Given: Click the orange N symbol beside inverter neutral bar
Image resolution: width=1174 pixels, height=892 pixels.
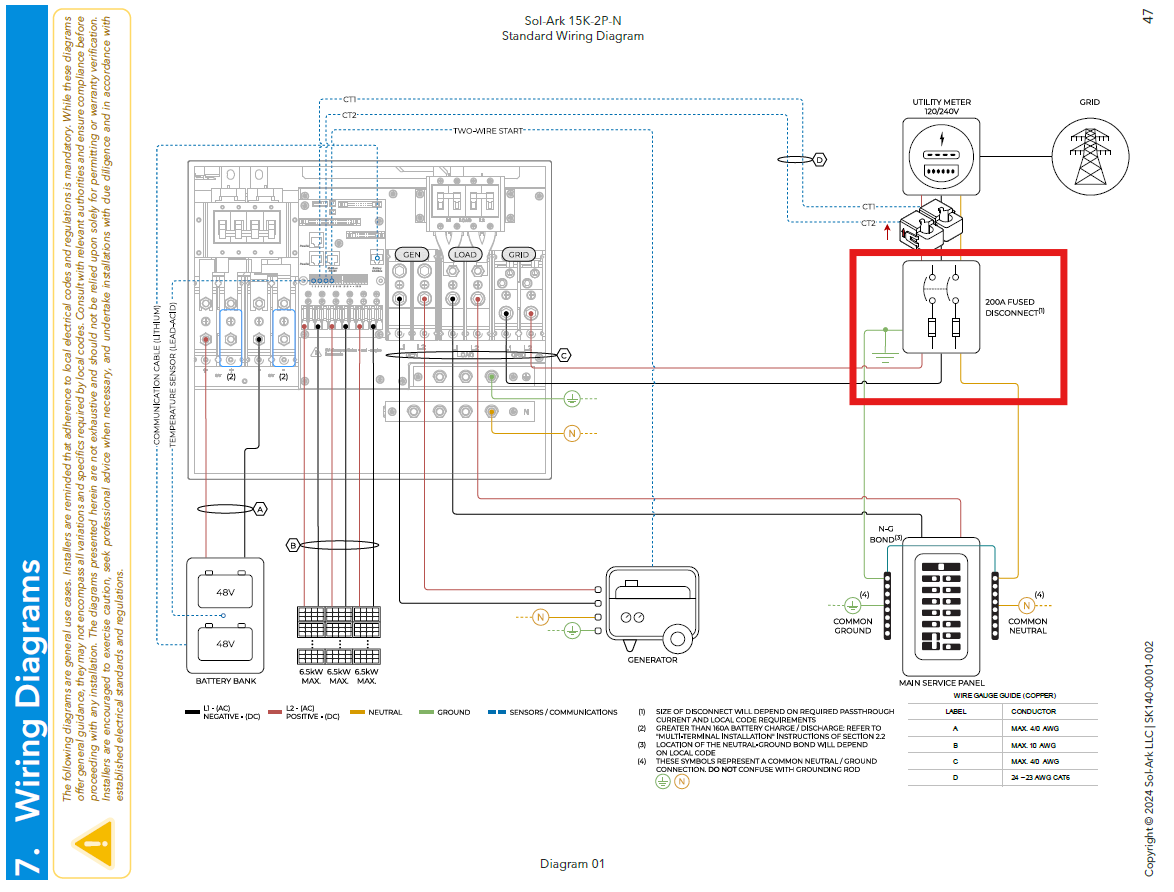Looking at the screenshot, I should pos(572,433).
